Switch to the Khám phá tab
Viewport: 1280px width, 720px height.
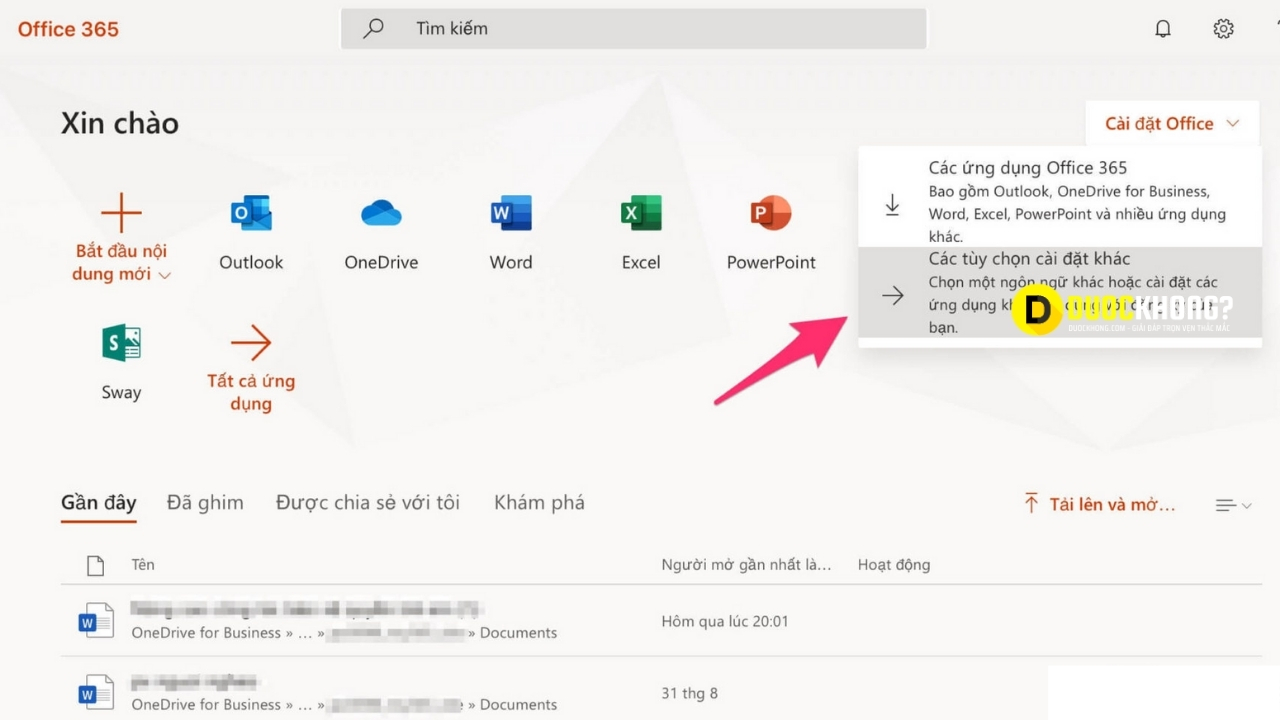point(539,502)
